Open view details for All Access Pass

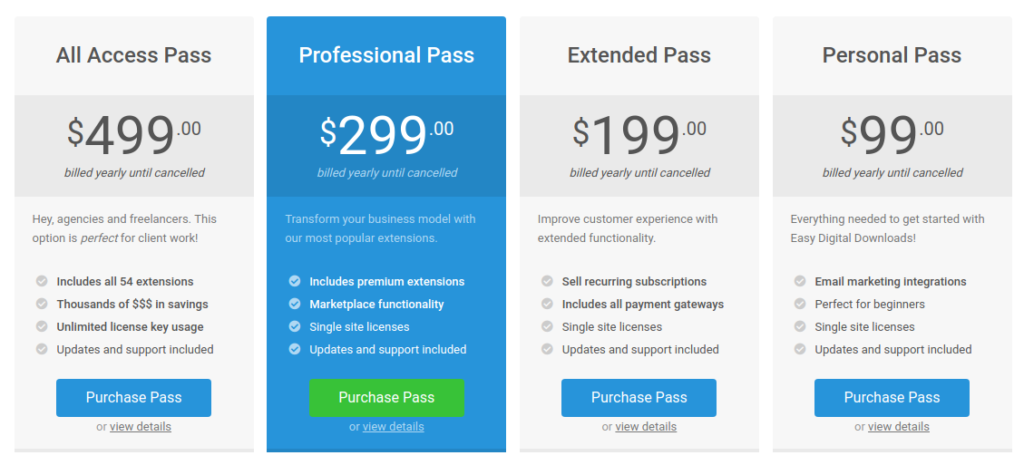[140, 427]
